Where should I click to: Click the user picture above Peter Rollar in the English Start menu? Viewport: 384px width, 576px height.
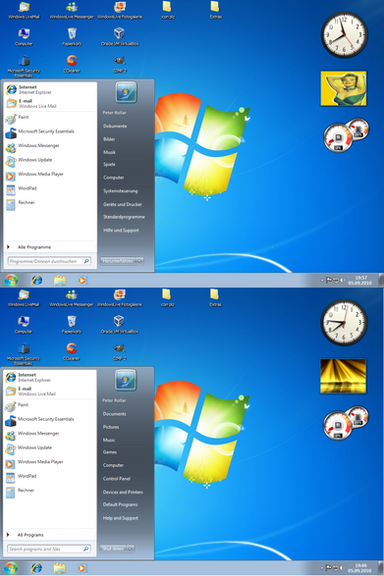tap(126, 379)
